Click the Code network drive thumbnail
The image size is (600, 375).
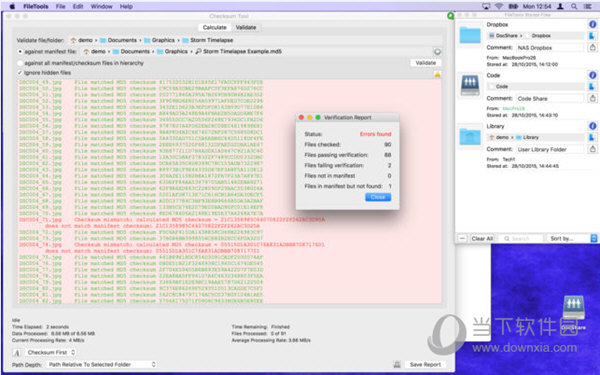tap(470, 85)
